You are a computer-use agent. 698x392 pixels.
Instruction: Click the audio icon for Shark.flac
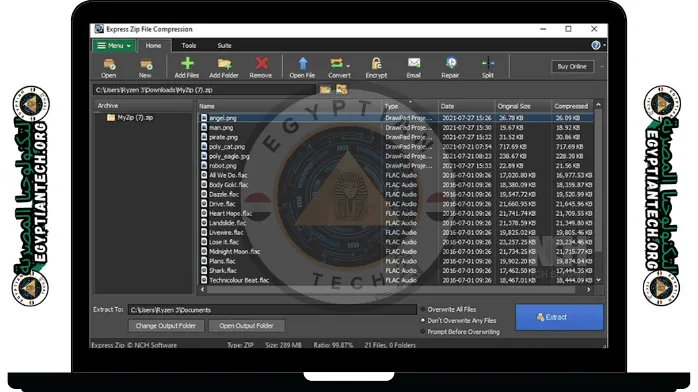pos(204,271)
